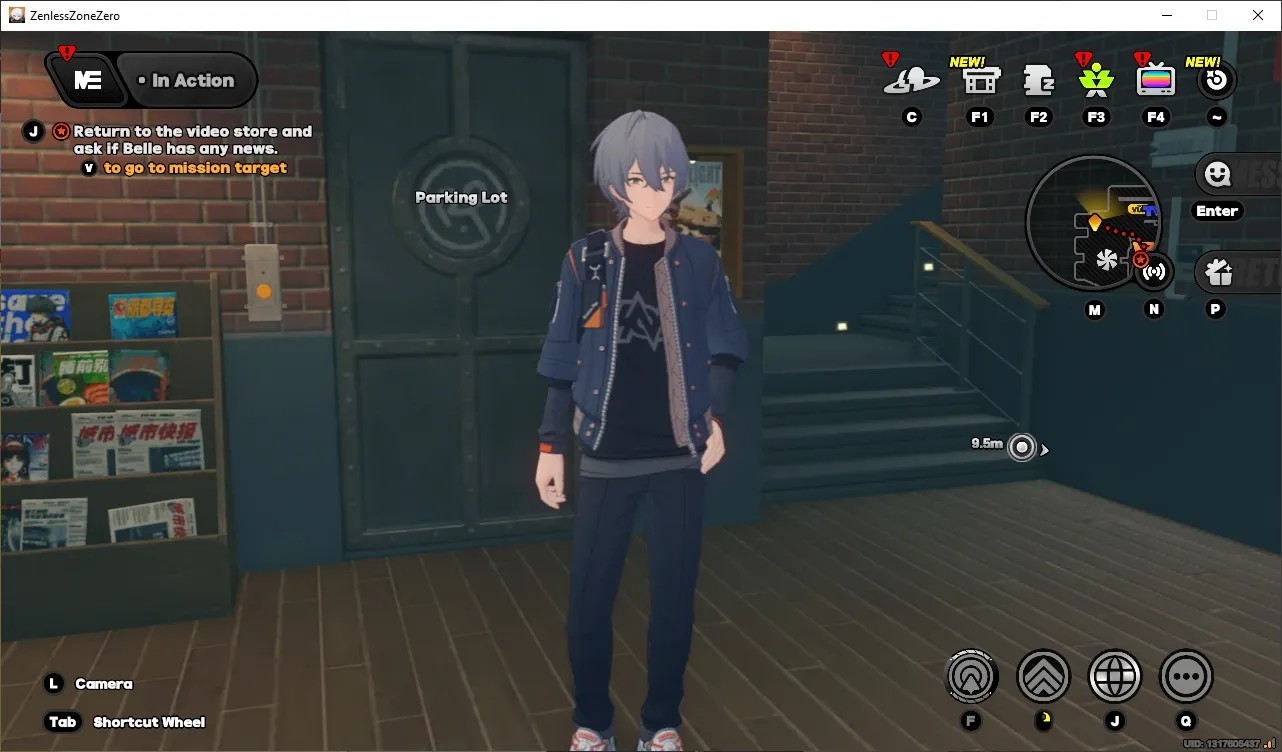Open the rainbow TV icon above F4

(x=1156, y=80)
